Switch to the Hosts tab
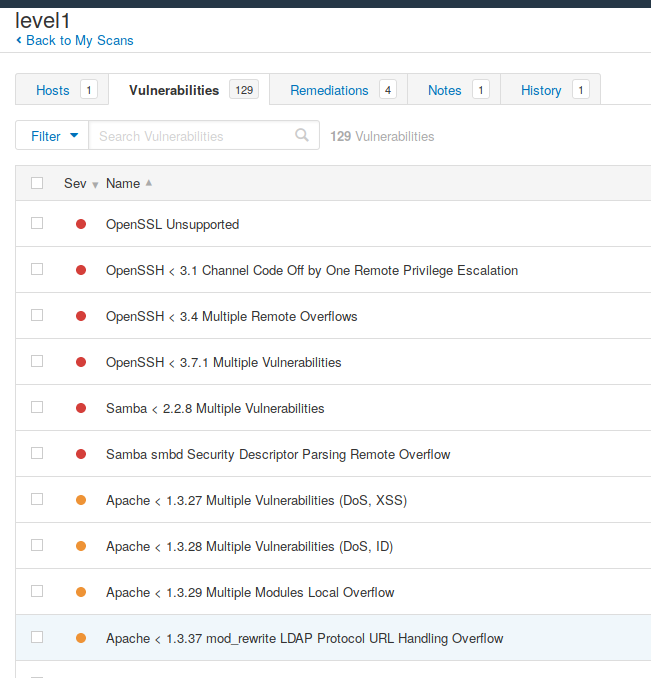Viewport: 651px width, 678px height. 62,90
